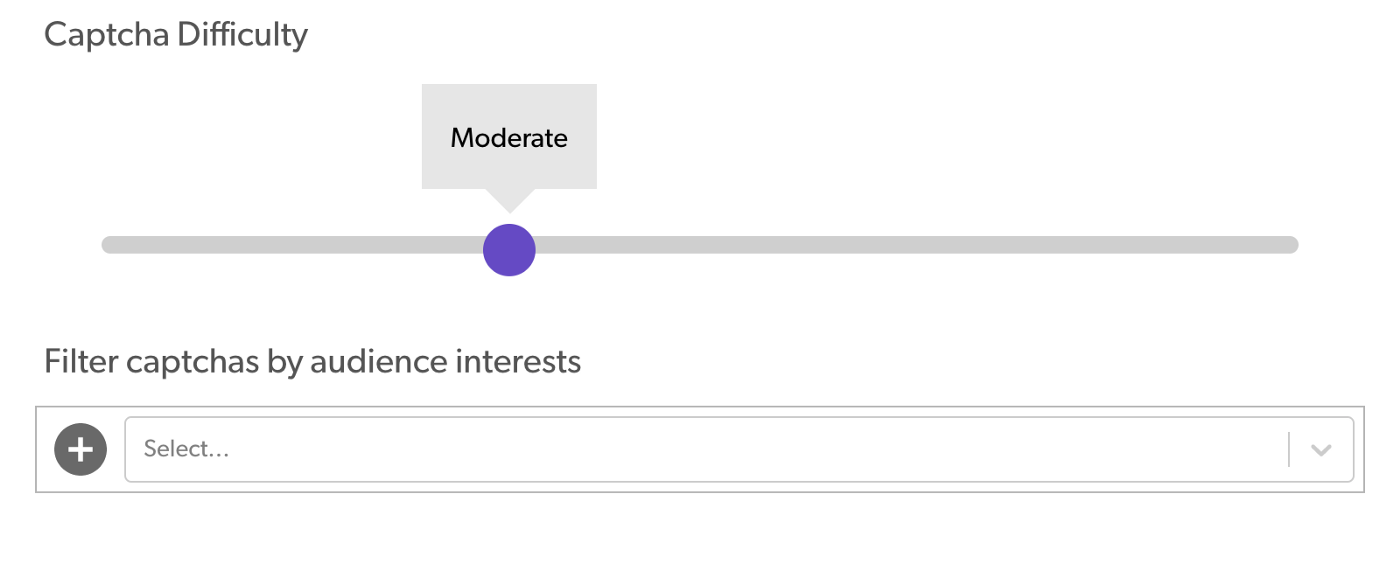Click "Filter captchas by audience interests" label
Viewport: 1400px width, 563px height.
[312, 361]
